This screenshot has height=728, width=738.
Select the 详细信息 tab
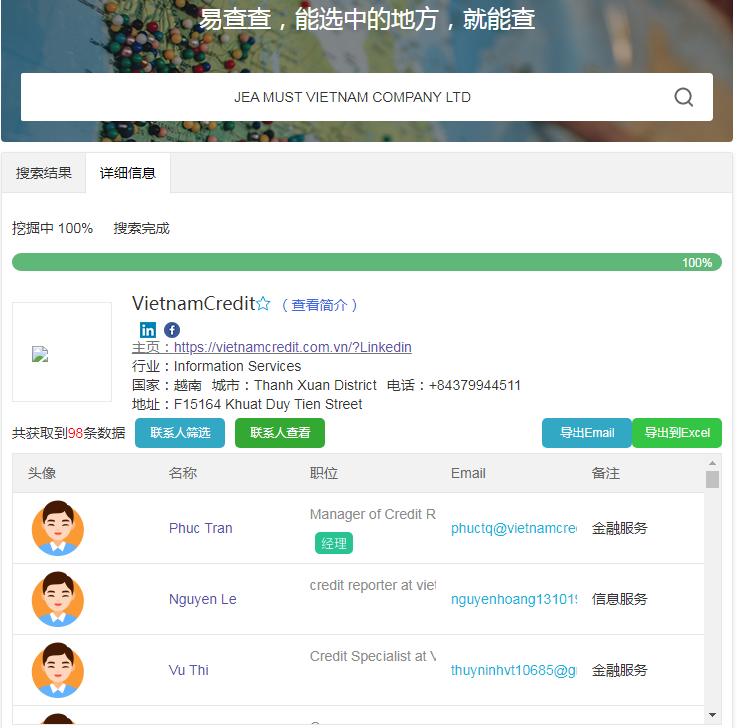(128, 173)
